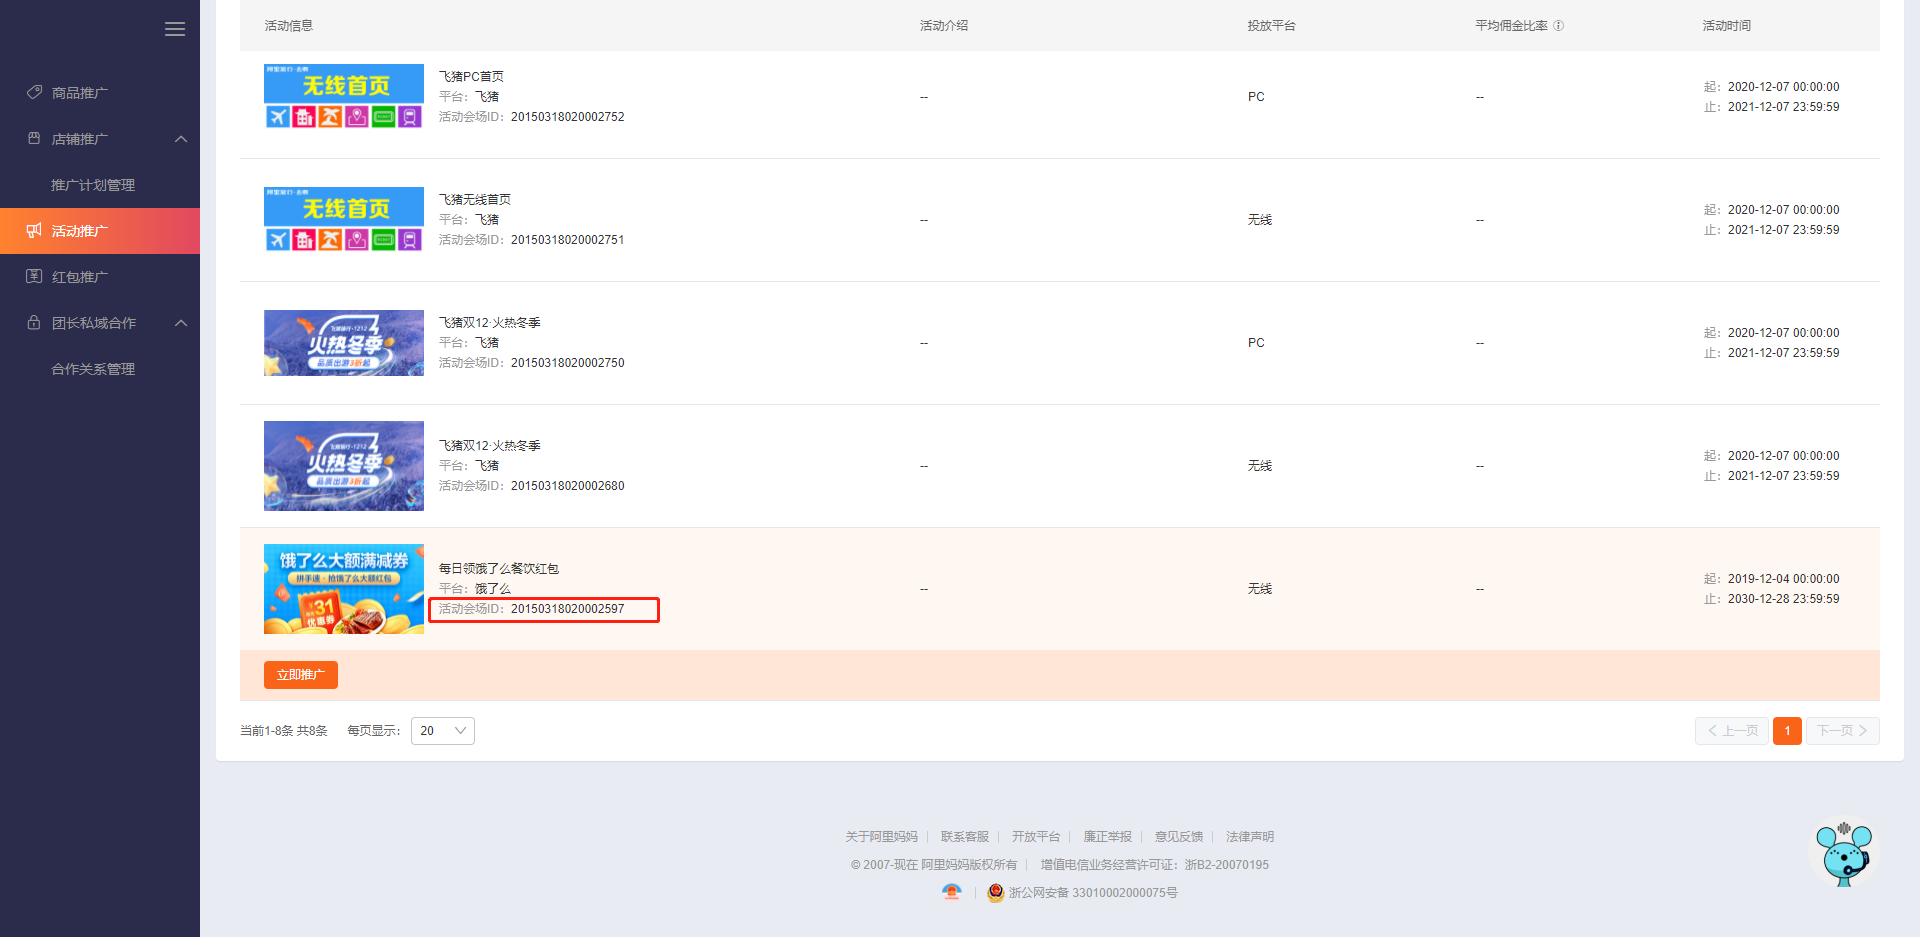The height and width of the screenshot is (937, 1920).
Task: Click the 活动时间 column header
Action: coord(1727,26)
